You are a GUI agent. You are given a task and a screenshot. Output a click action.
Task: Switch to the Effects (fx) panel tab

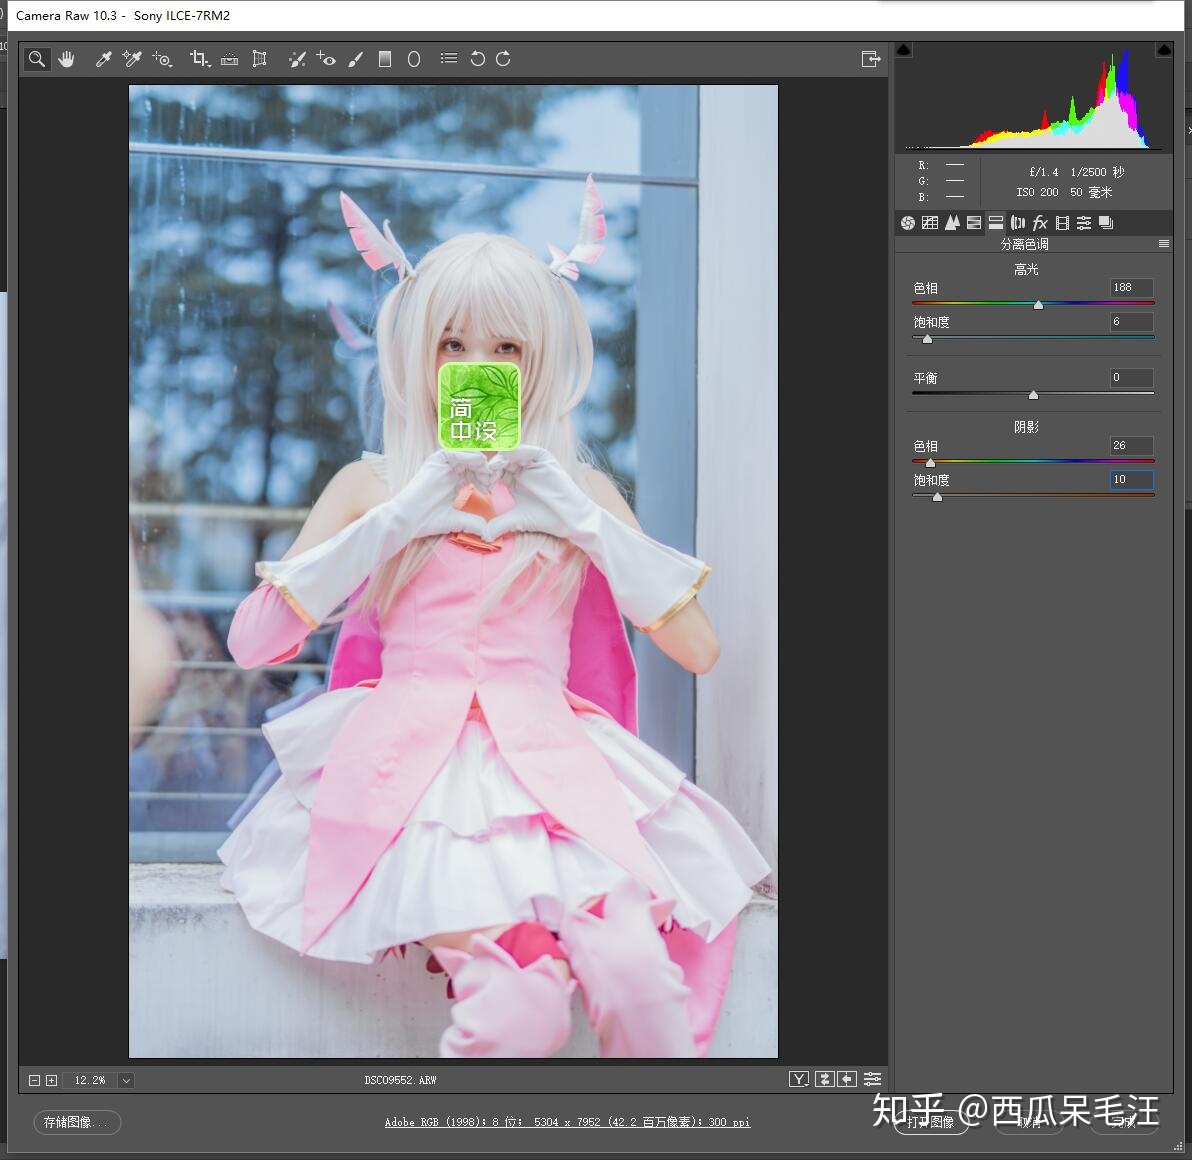(1040, 223)
